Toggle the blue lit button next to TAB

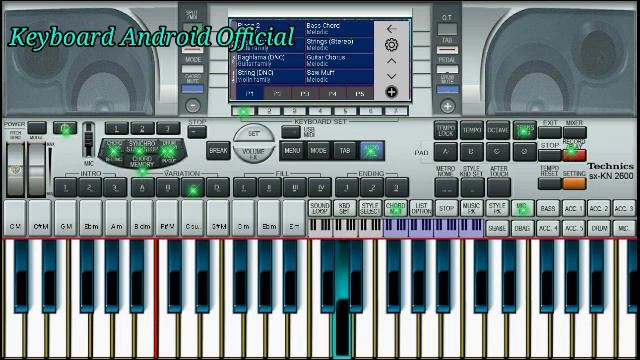(371, 151)
